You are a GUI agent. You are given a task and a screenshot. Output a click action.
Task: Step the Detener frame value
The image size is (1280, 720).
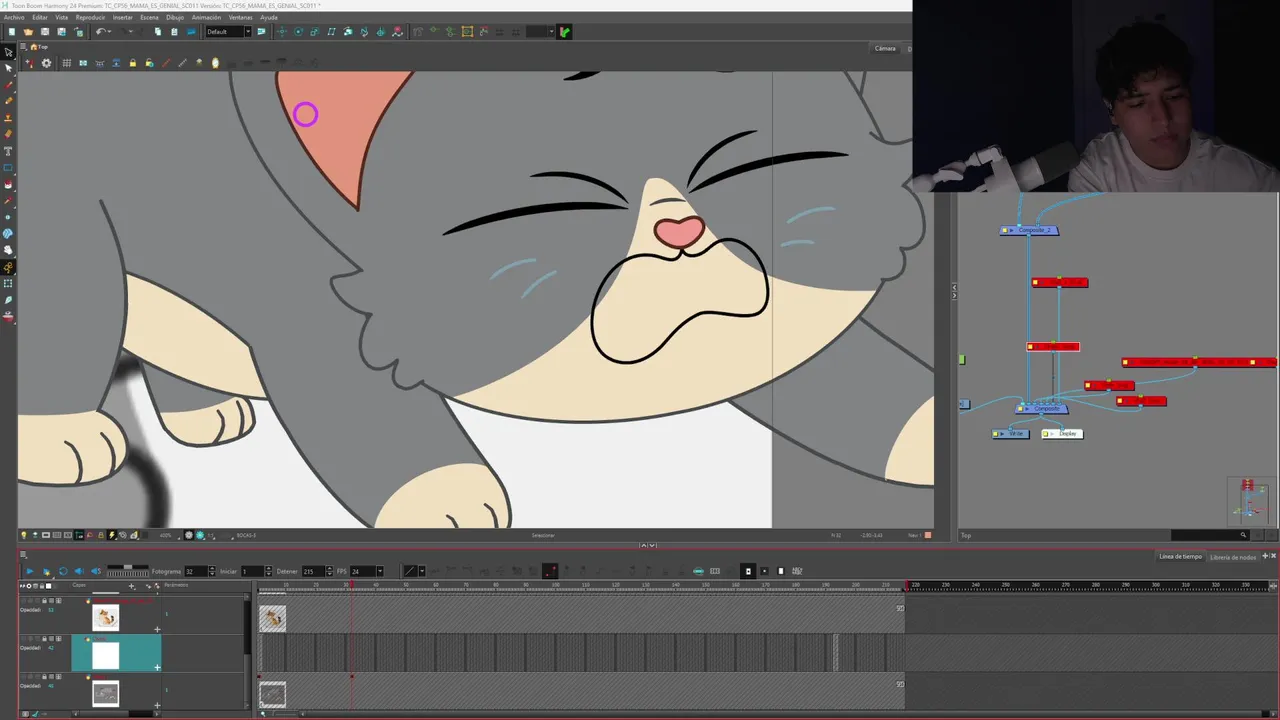(x=329, y=571)
